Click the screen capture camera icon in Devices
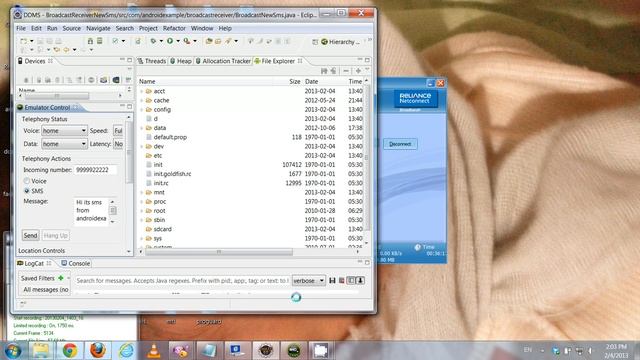 point(104,80)
